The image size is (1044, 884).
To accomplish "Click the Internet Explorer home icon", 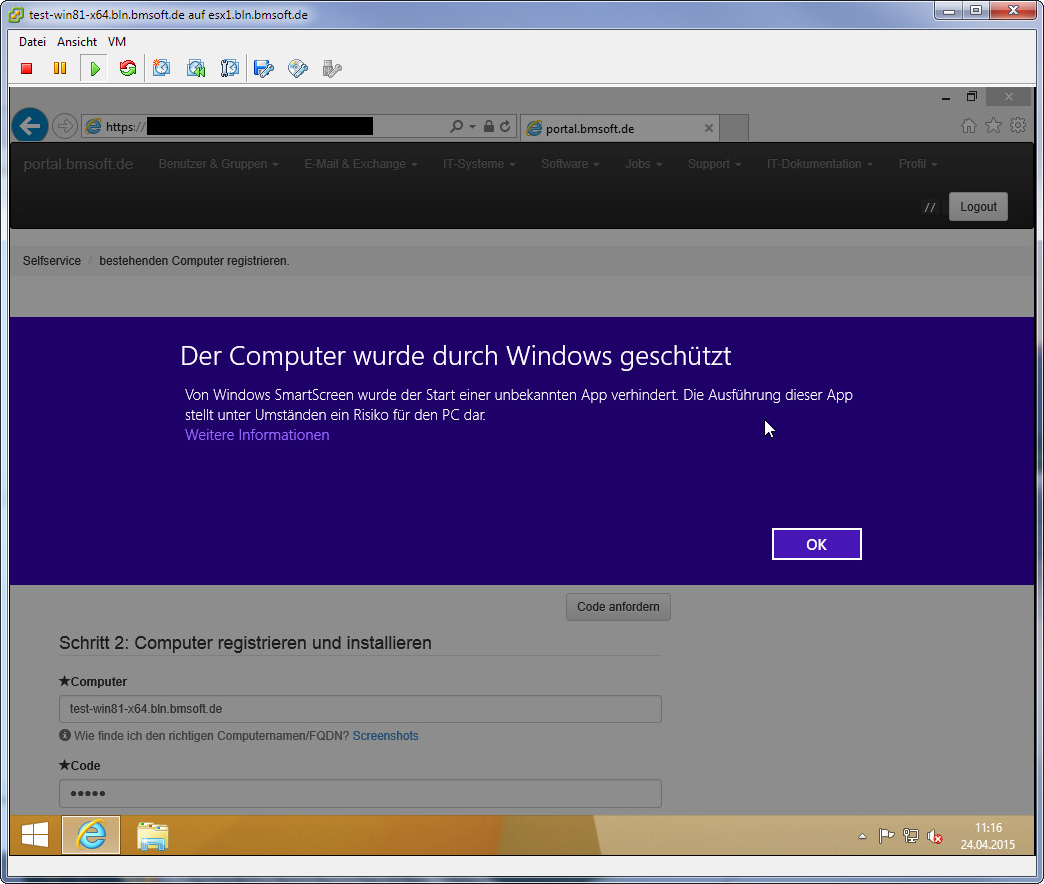I will click(969, 126).
